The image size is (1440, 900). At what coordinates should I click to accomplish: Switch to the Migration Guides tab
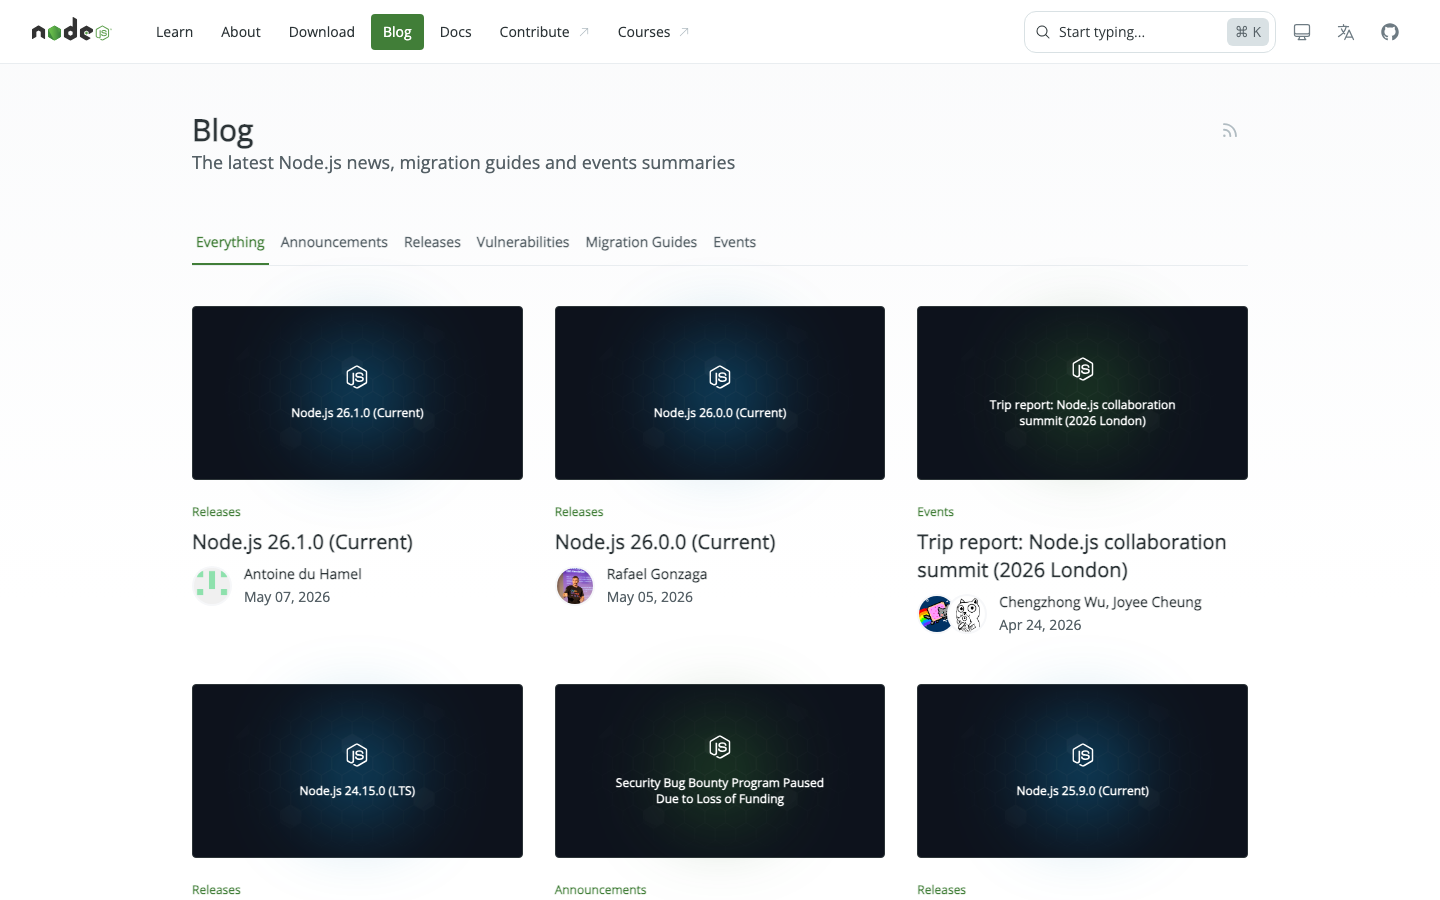click(641, 242)
